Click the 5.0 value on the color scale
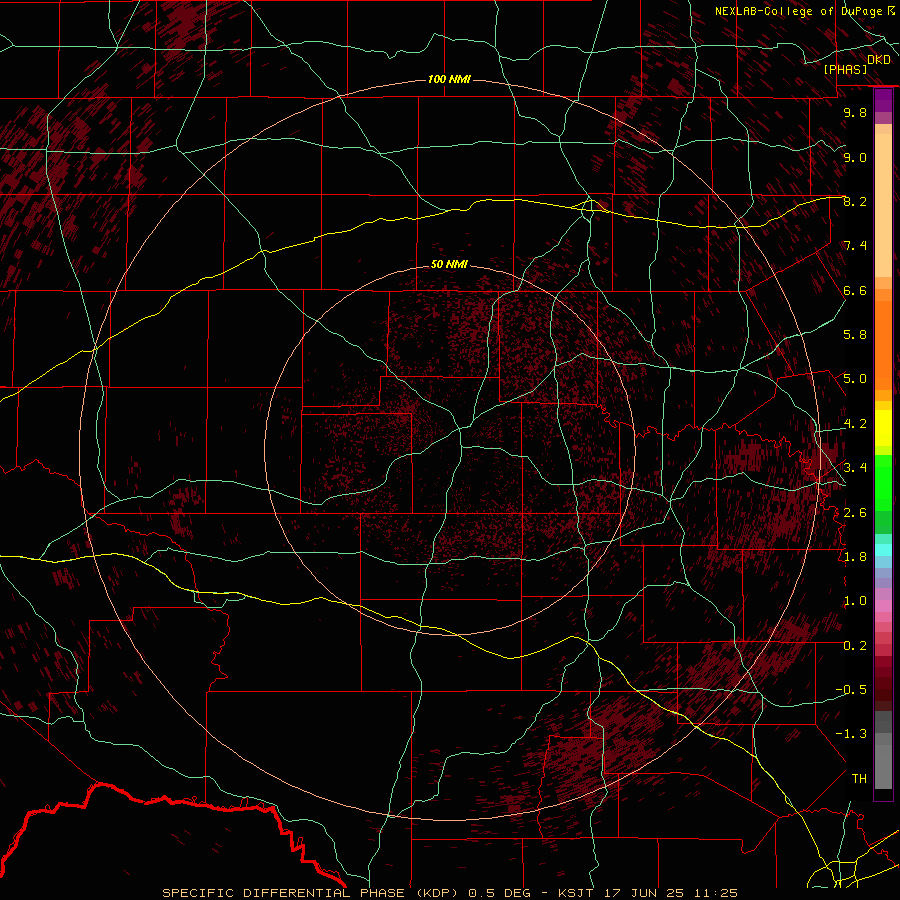900x900 pixels. (x=855, y=379)
